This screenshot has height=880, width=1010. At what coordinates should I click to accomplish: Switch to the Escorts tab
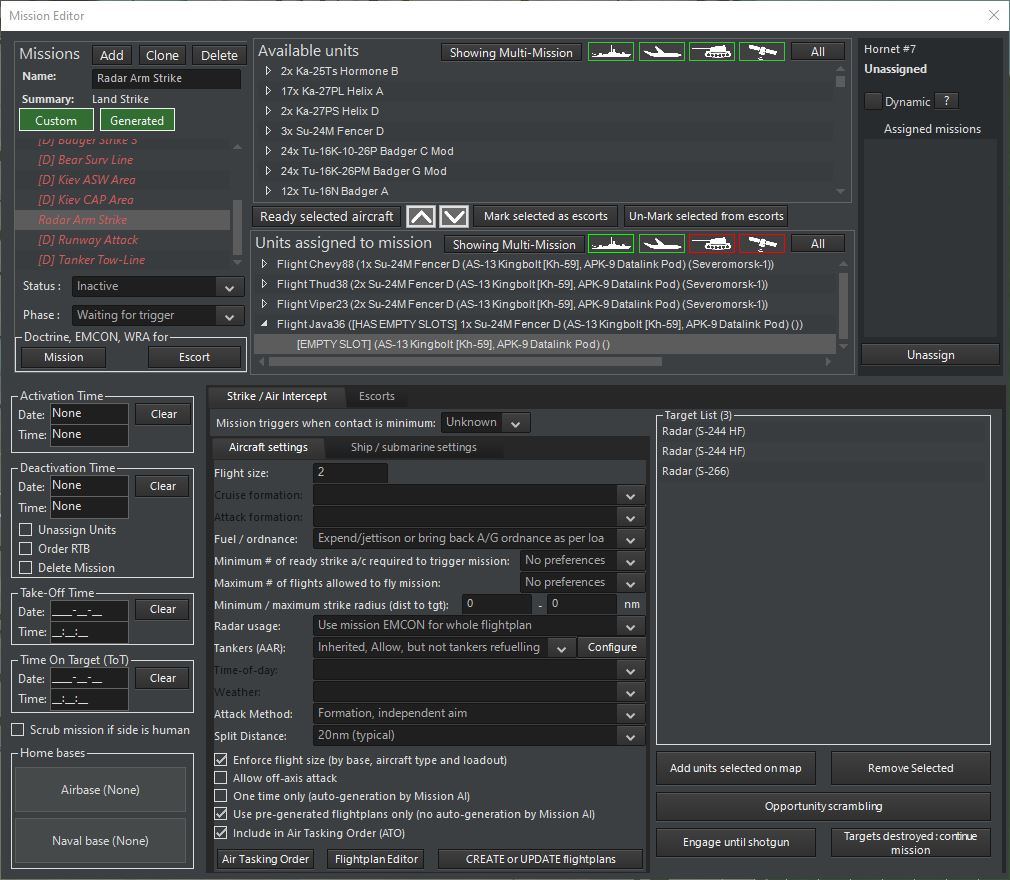(376, 396)
